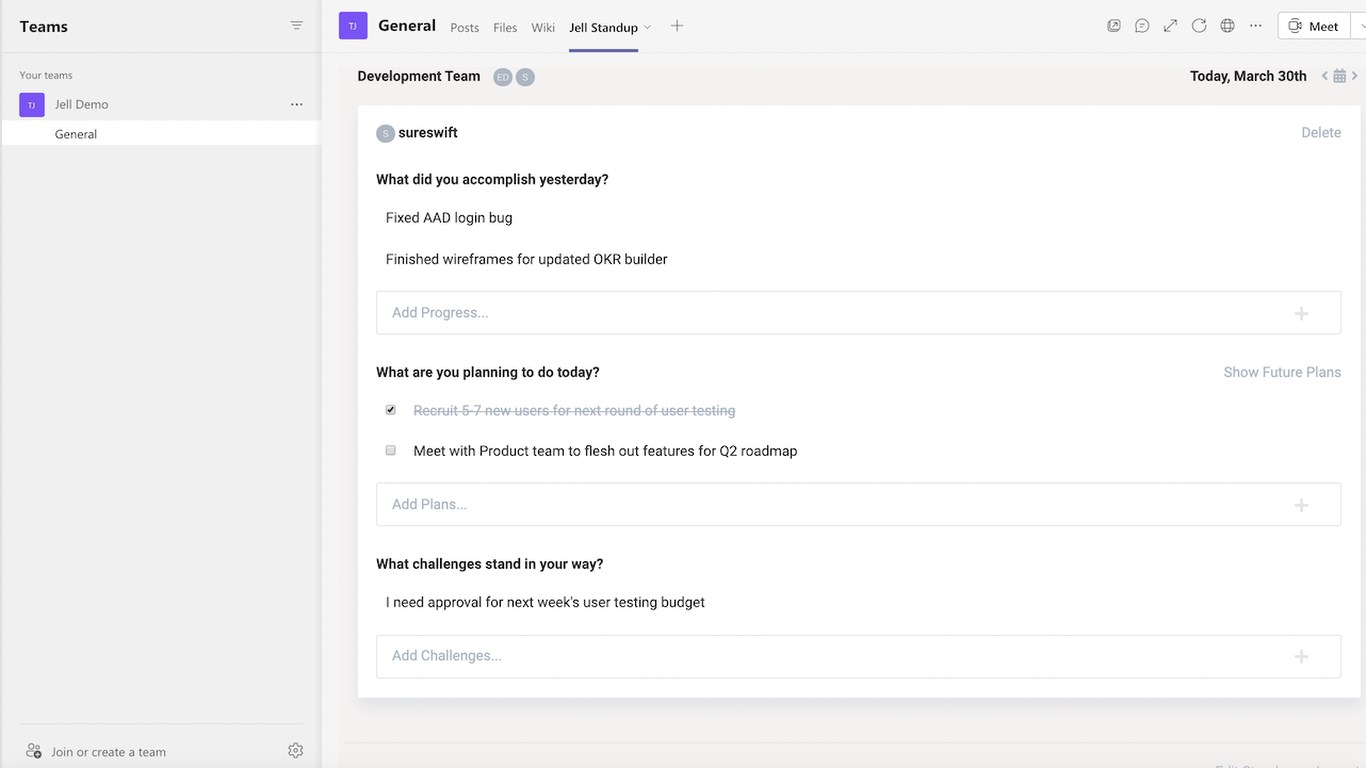Screen dimensions: 1366x768
Task: Expand the Jell Standup tab dropdown
Action: tap(648, 27)
